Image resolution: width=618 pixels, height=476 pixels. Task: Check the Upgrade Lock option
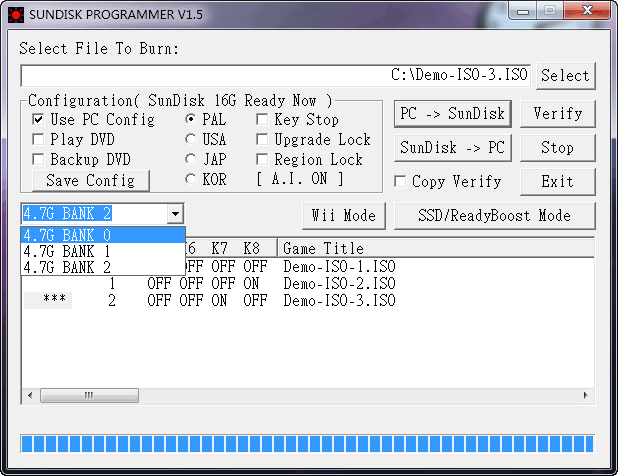coord(262,139)
